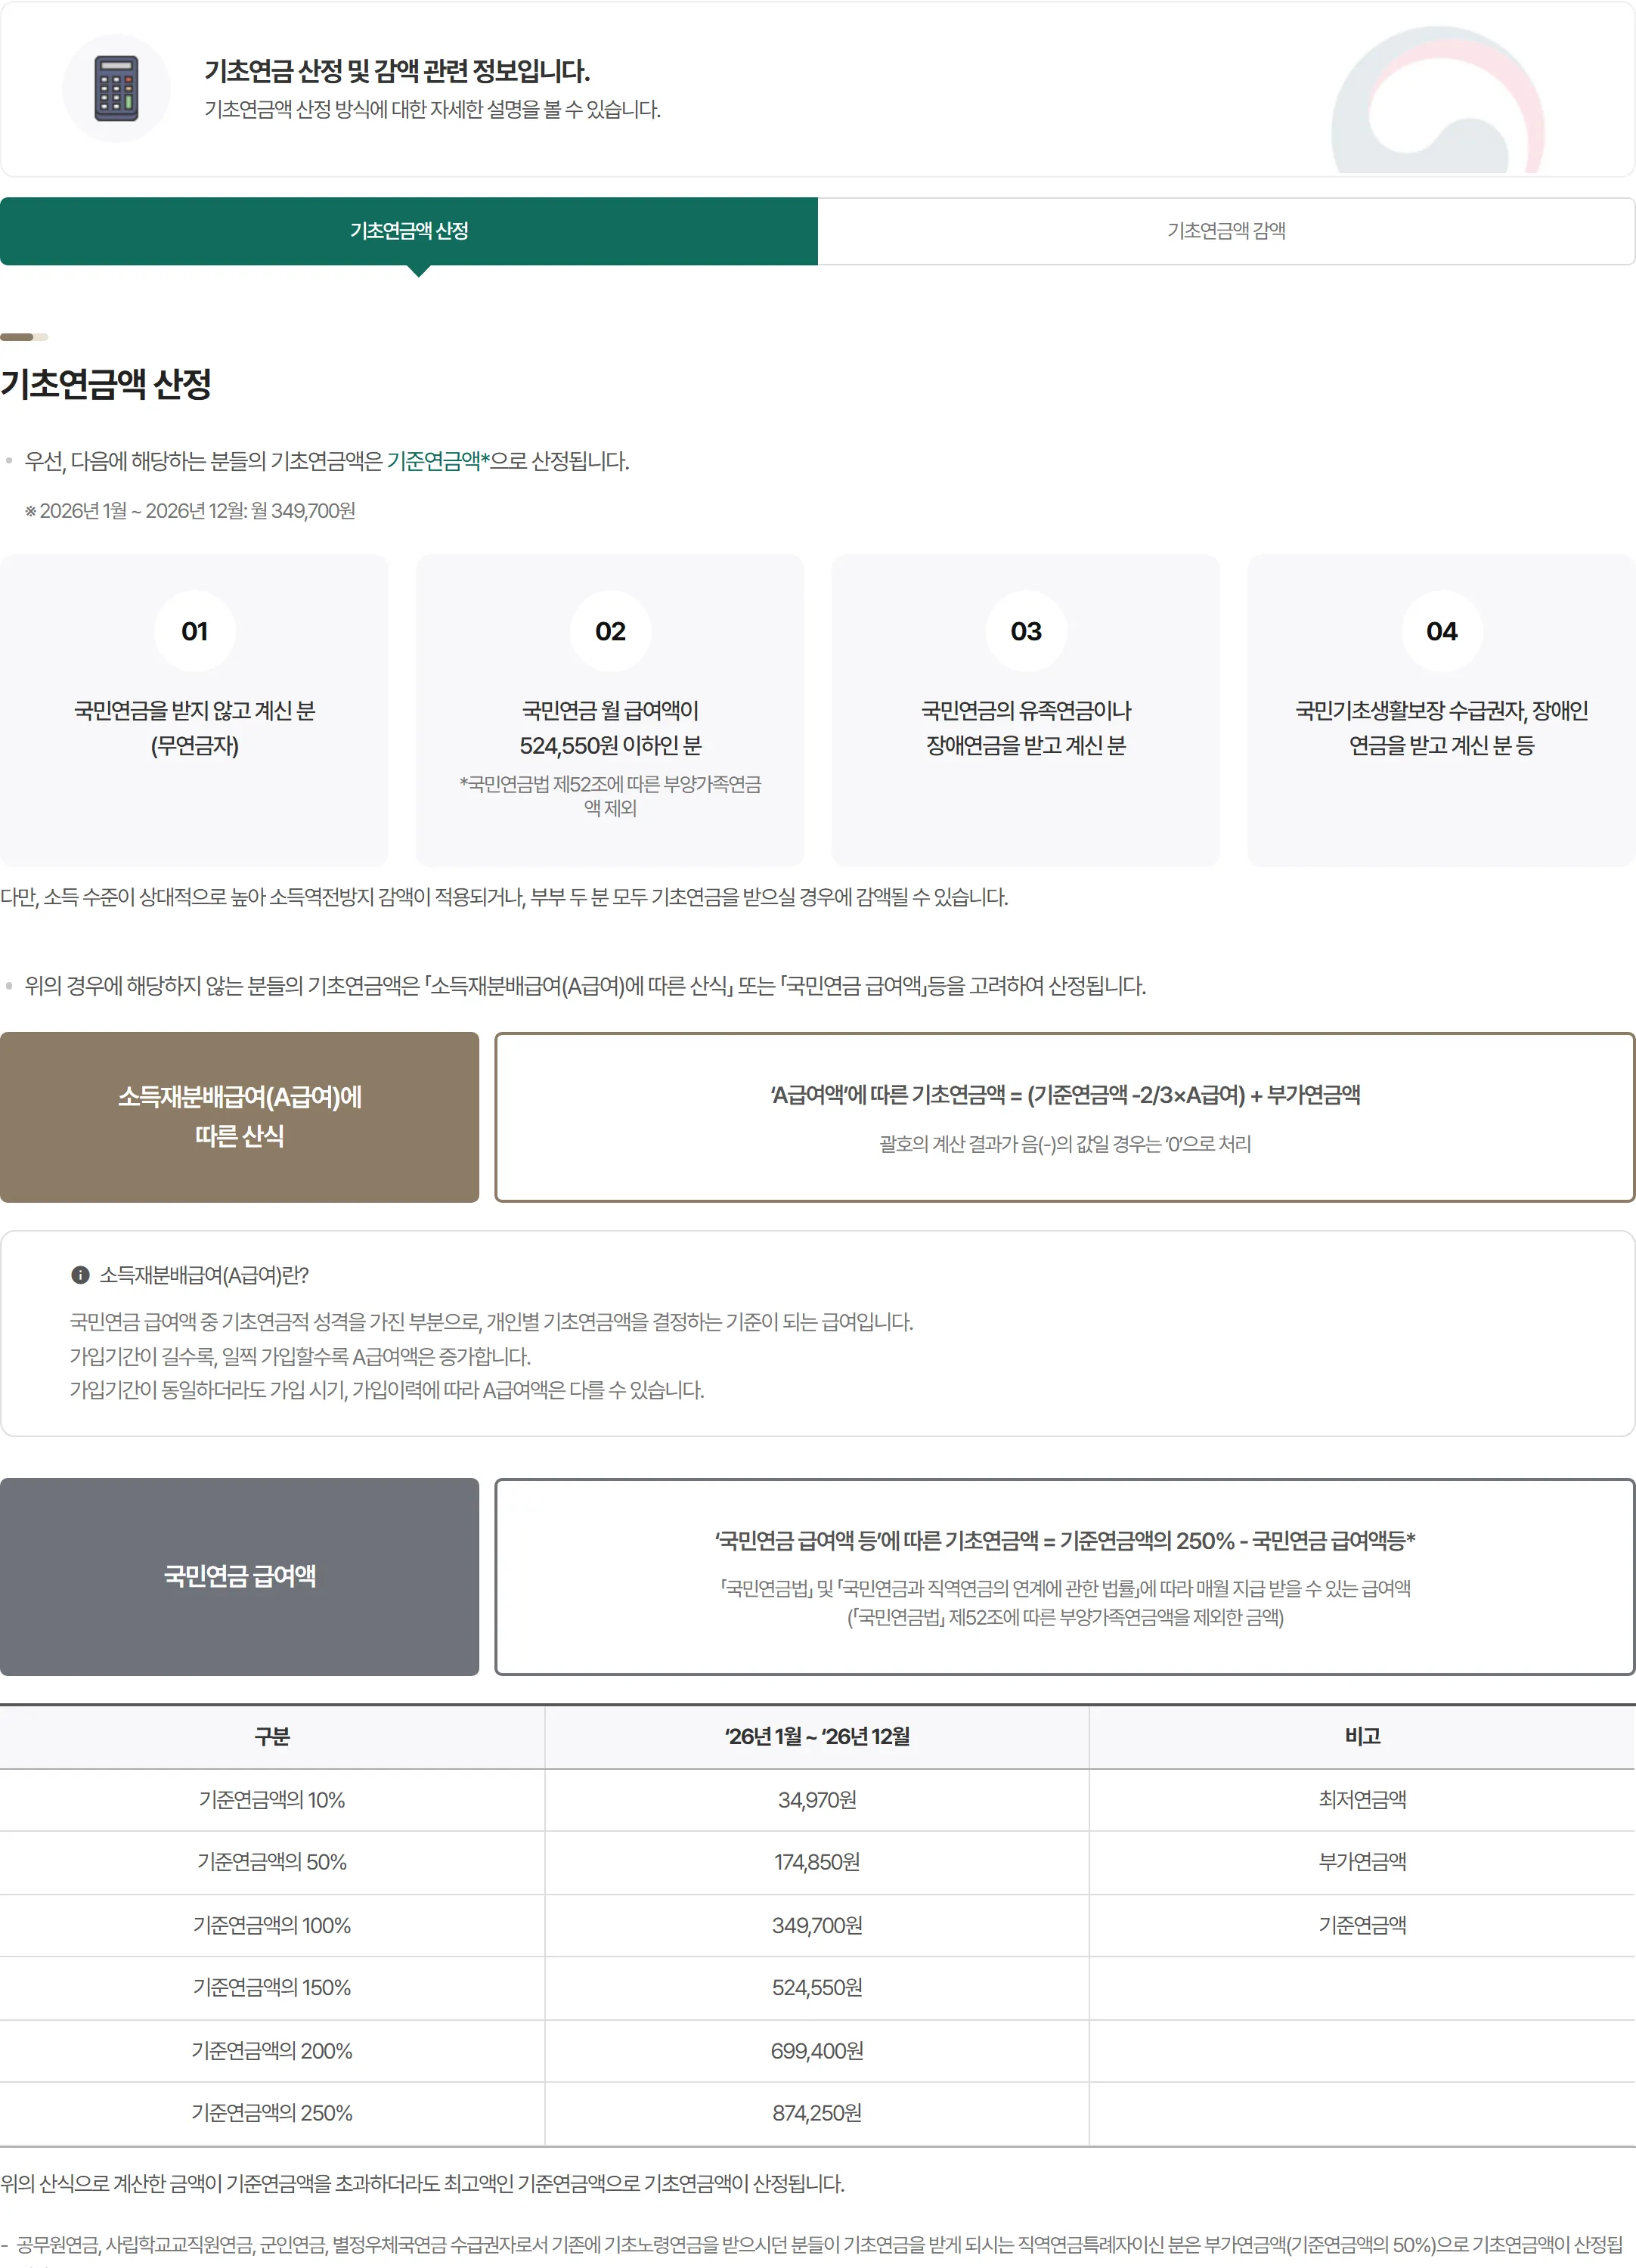Image resolution: width=1636 pixels, height=2268 pixels.
Task: Select the 기초연금액 산정 tab
Action: point(409,231)
